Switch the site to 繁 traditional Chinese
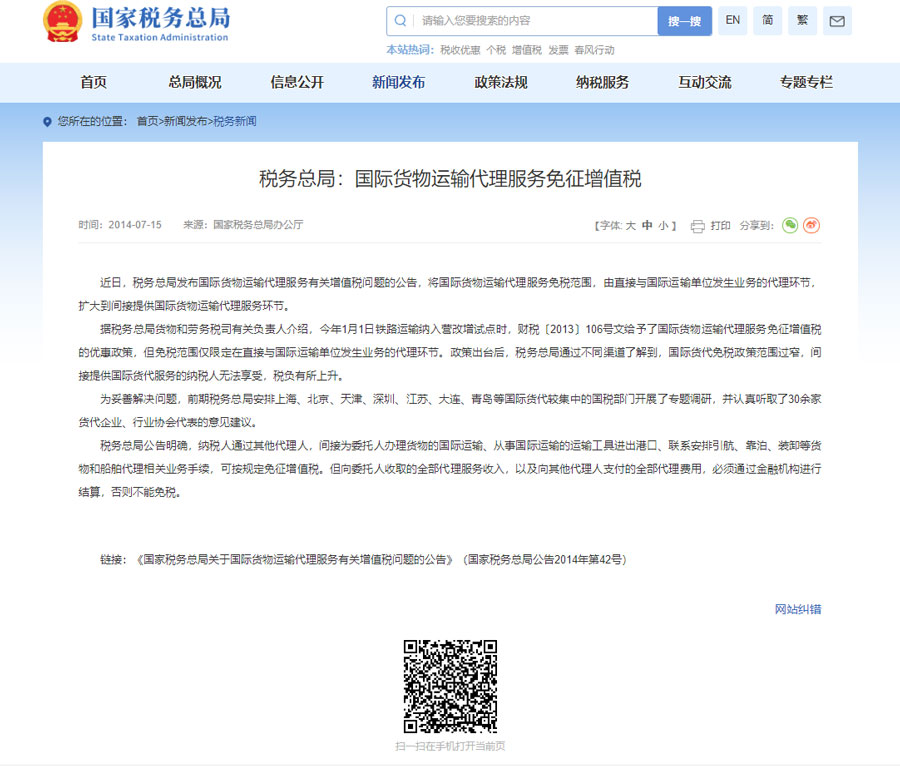 [x=802, y=21]
